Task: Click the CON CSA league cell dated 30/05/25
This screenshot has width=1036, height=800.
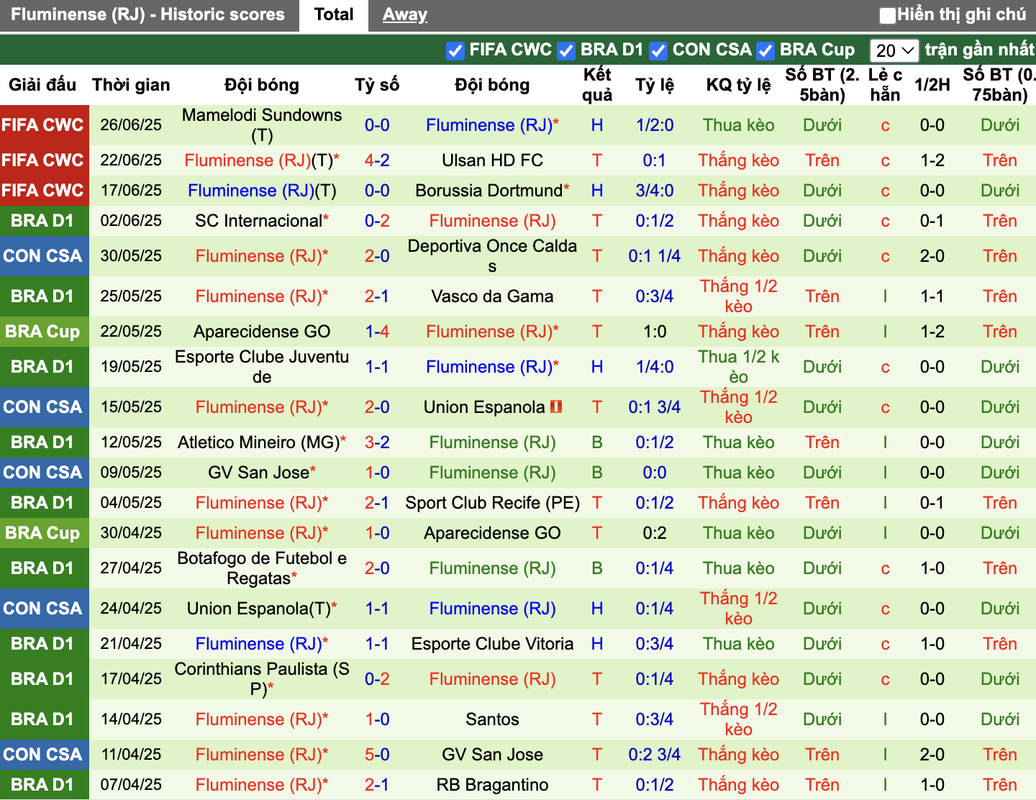Action: point(44,256)
